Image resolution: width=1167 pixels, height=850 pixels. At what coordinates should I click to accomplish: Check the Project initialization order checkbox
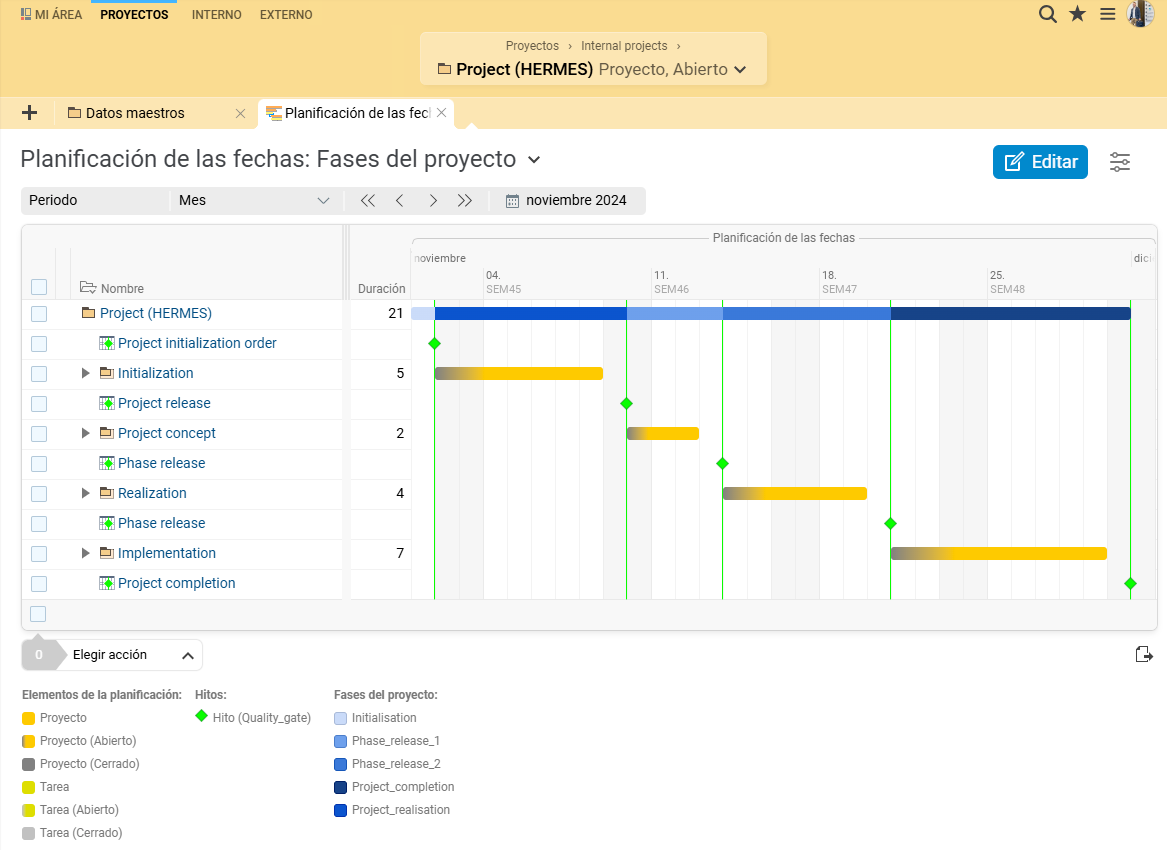tap(39, 344)
